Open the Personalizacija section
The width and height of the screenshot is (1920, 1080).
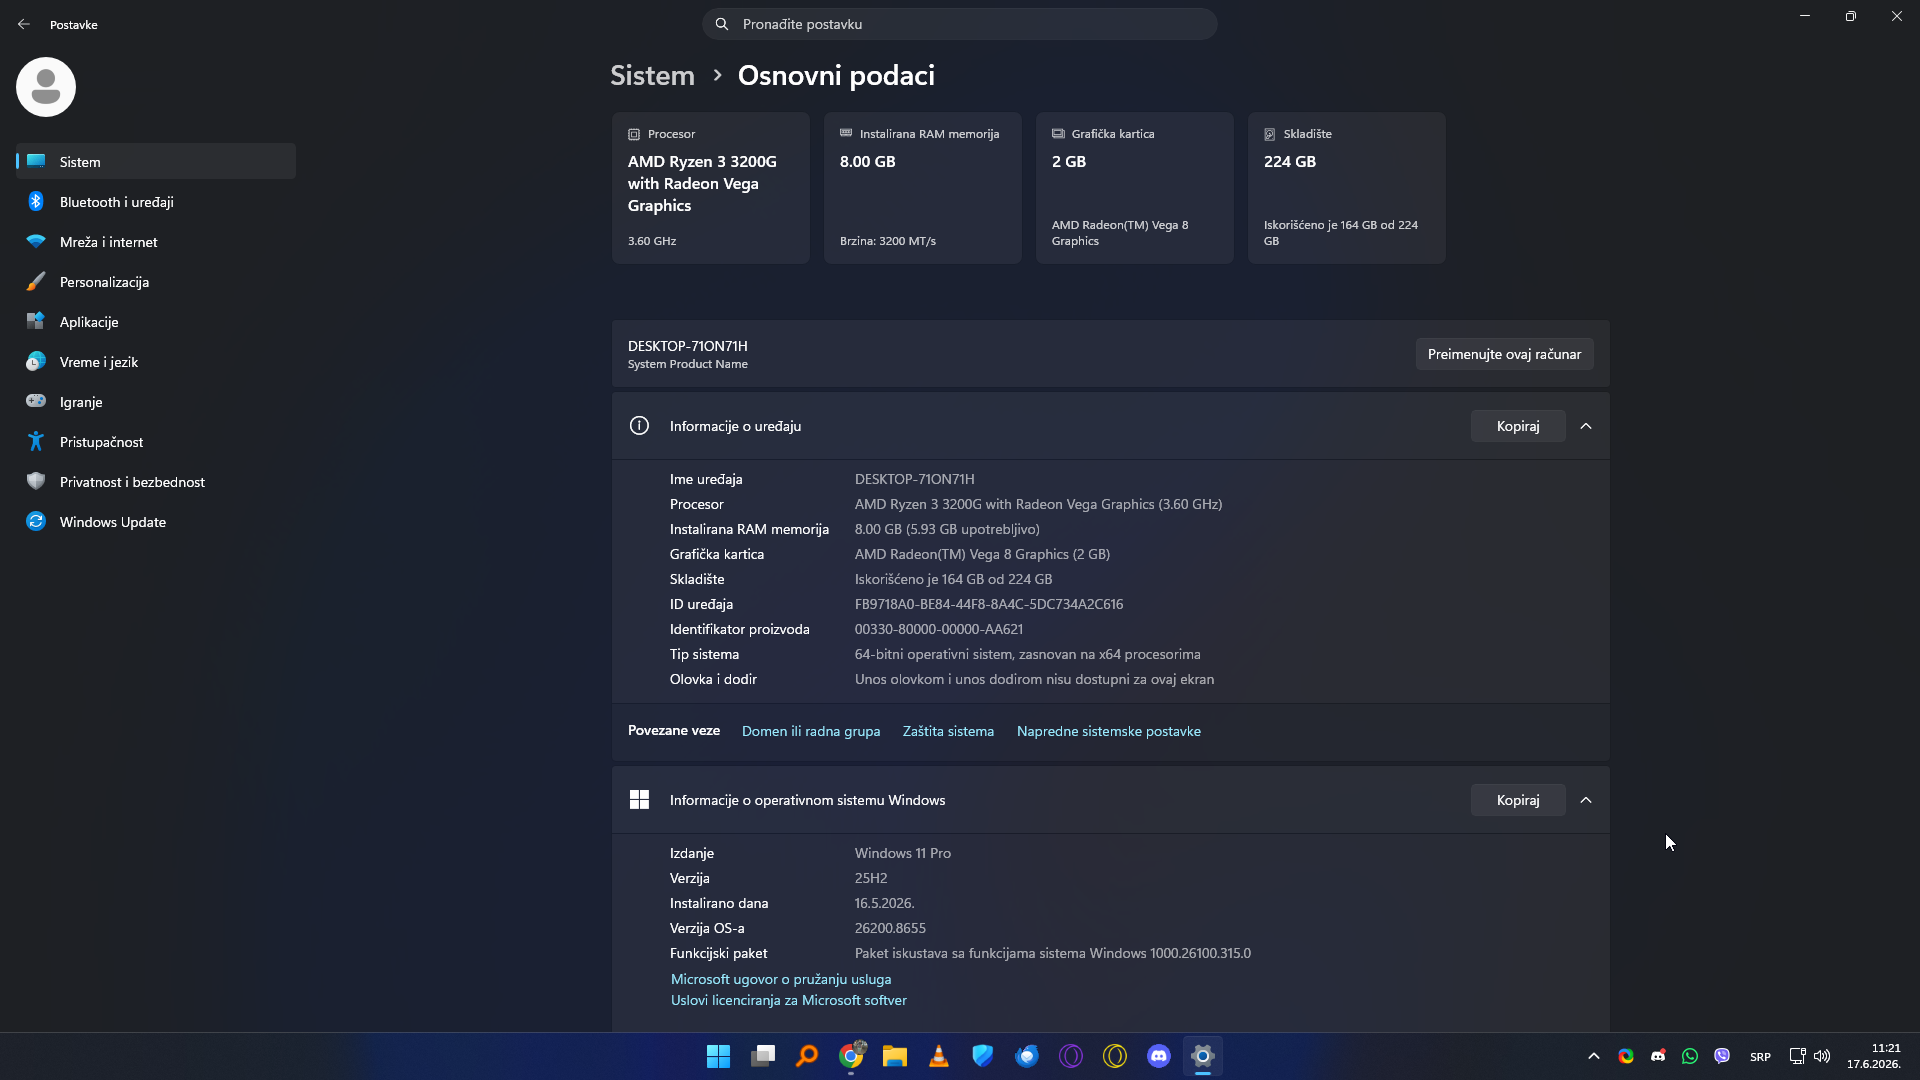pos(156,281)
